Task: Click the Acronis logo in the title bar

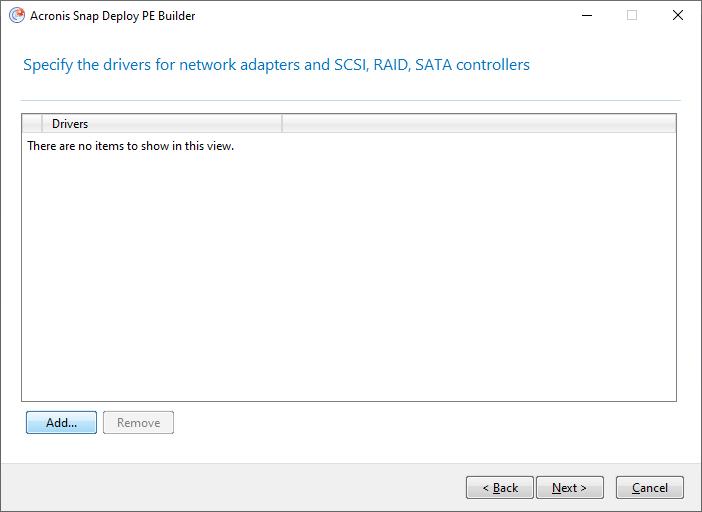Action: click(16, 15)
